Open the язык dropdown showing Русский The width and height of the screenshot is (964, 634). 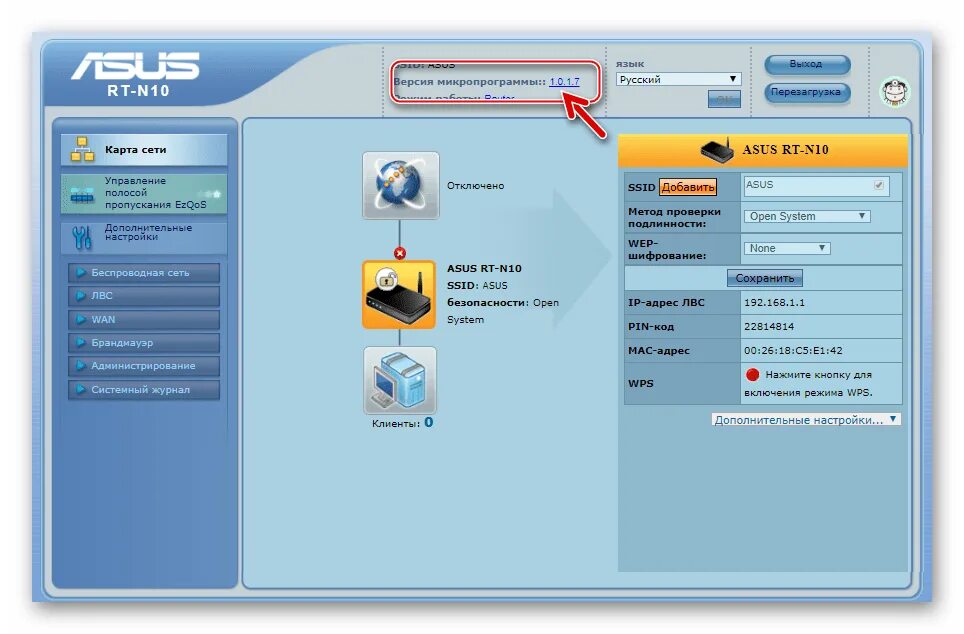pyautogui.click(x=678, y=78)
